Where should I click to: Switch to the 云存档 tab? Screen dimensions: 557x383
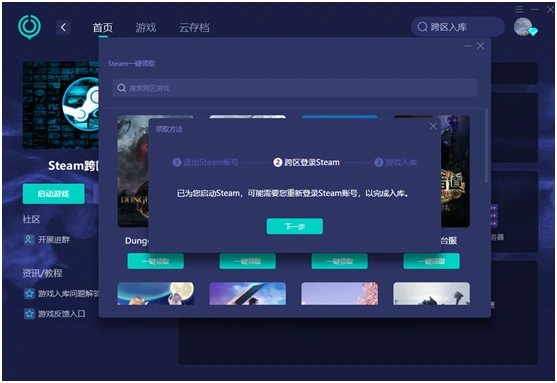tap(194, 27)
